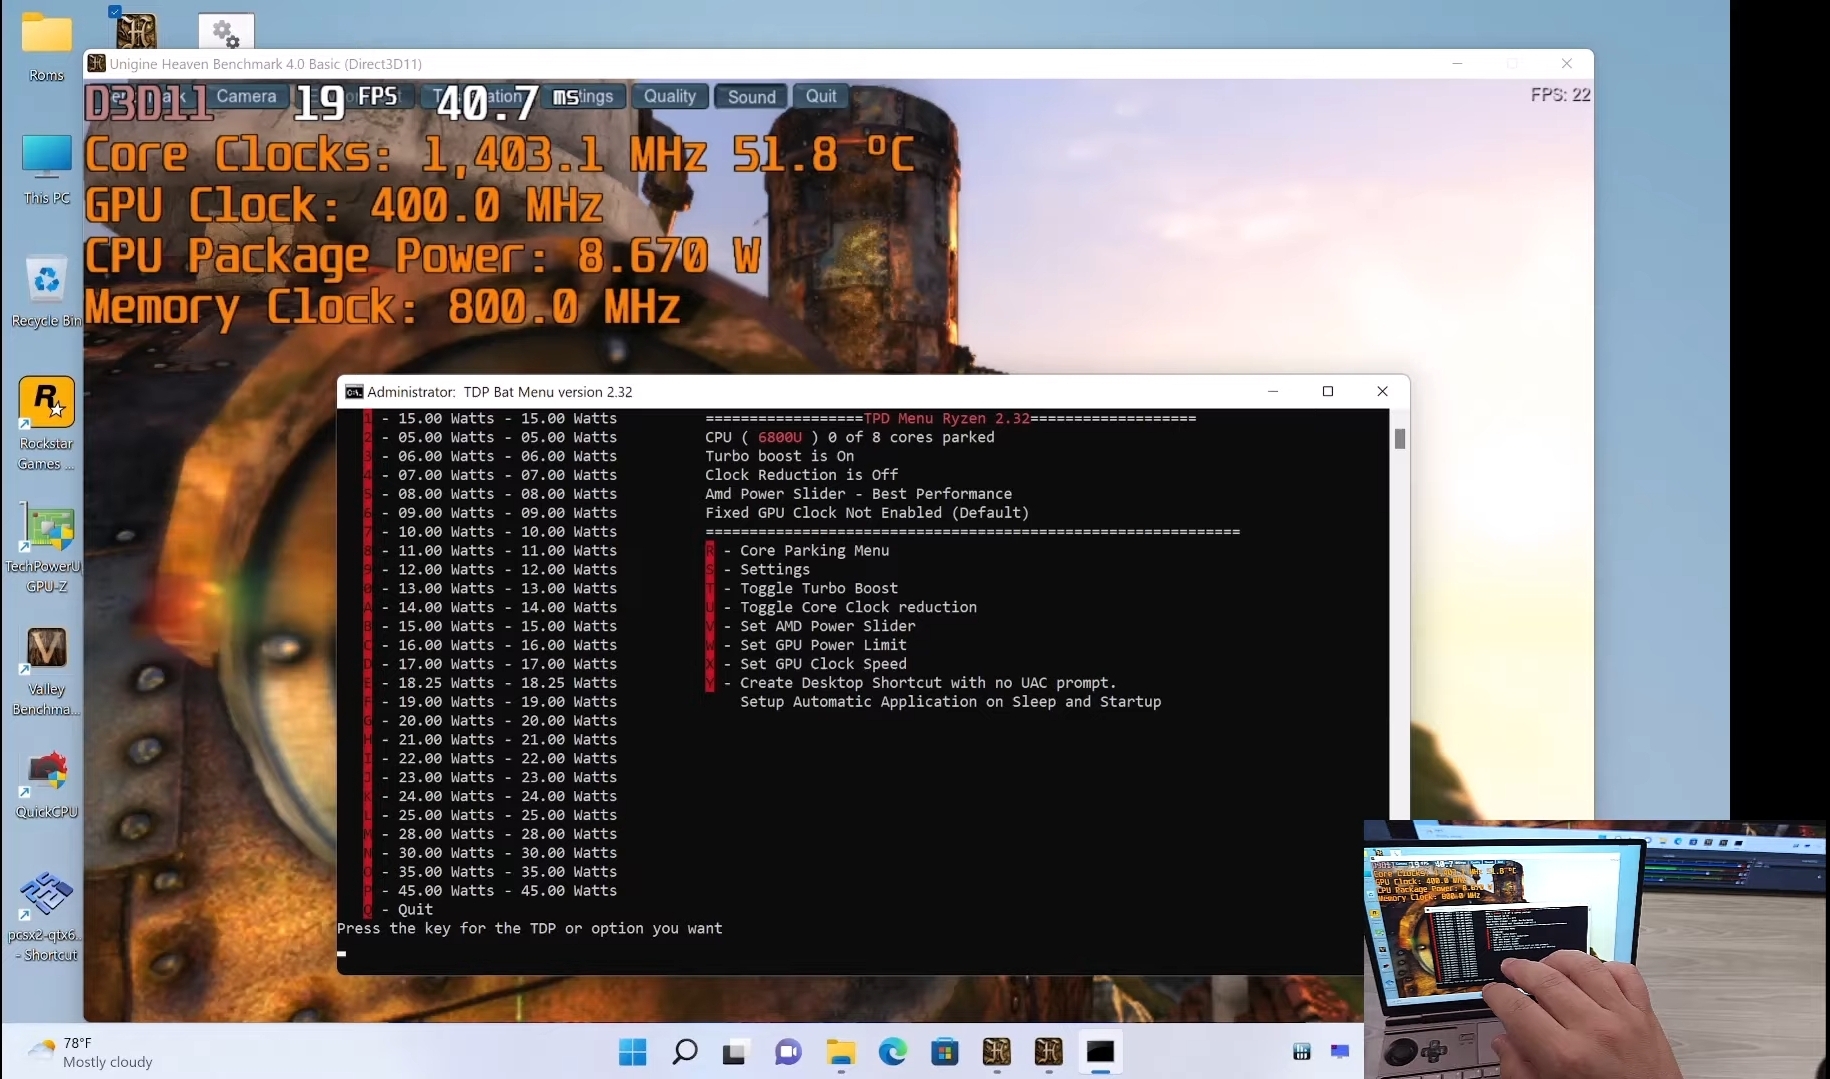Viewport: 1830px width, 1079px height.
Task: Open the Roms folder on the desktop
Action: tap(46, 45)
